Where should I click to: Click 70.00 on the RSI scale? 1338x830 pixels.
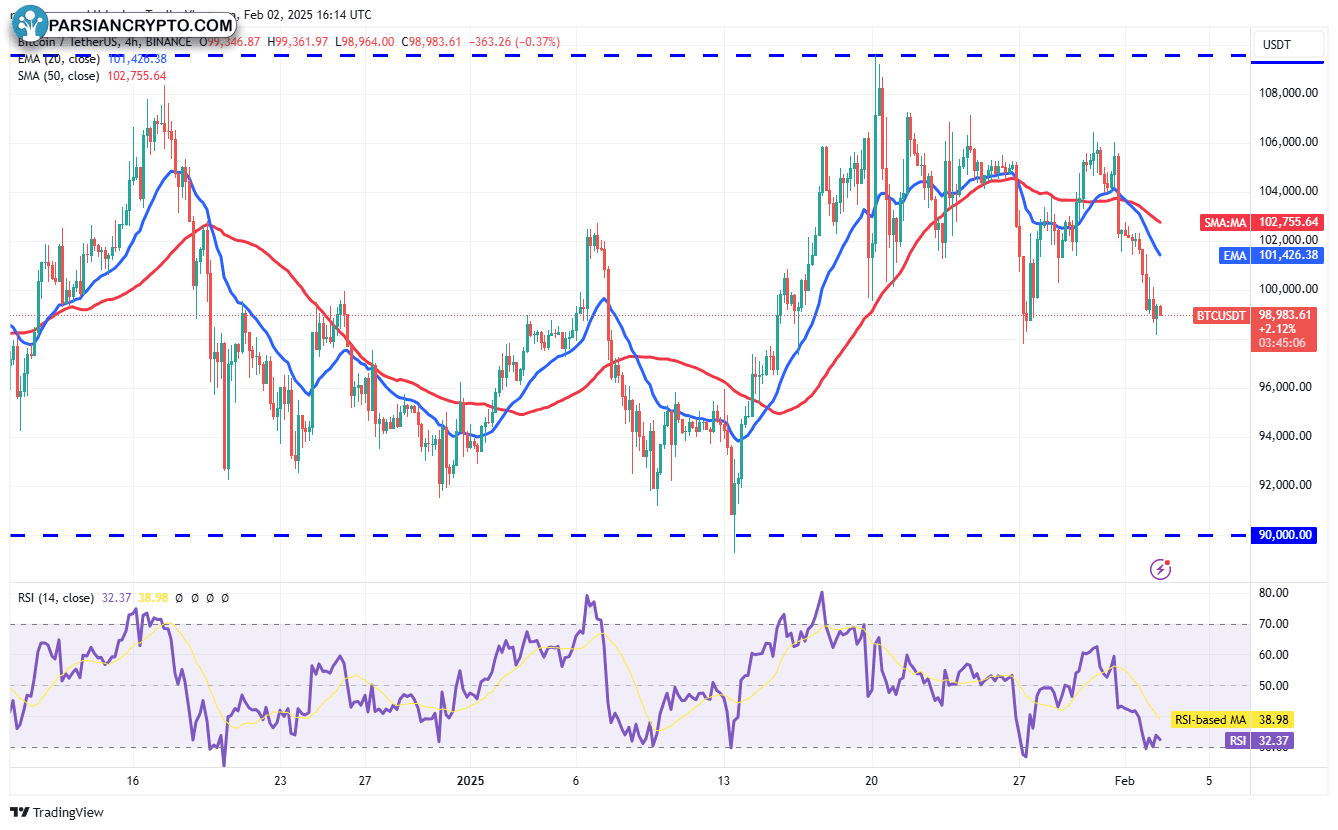click(x=1274, y=624)
